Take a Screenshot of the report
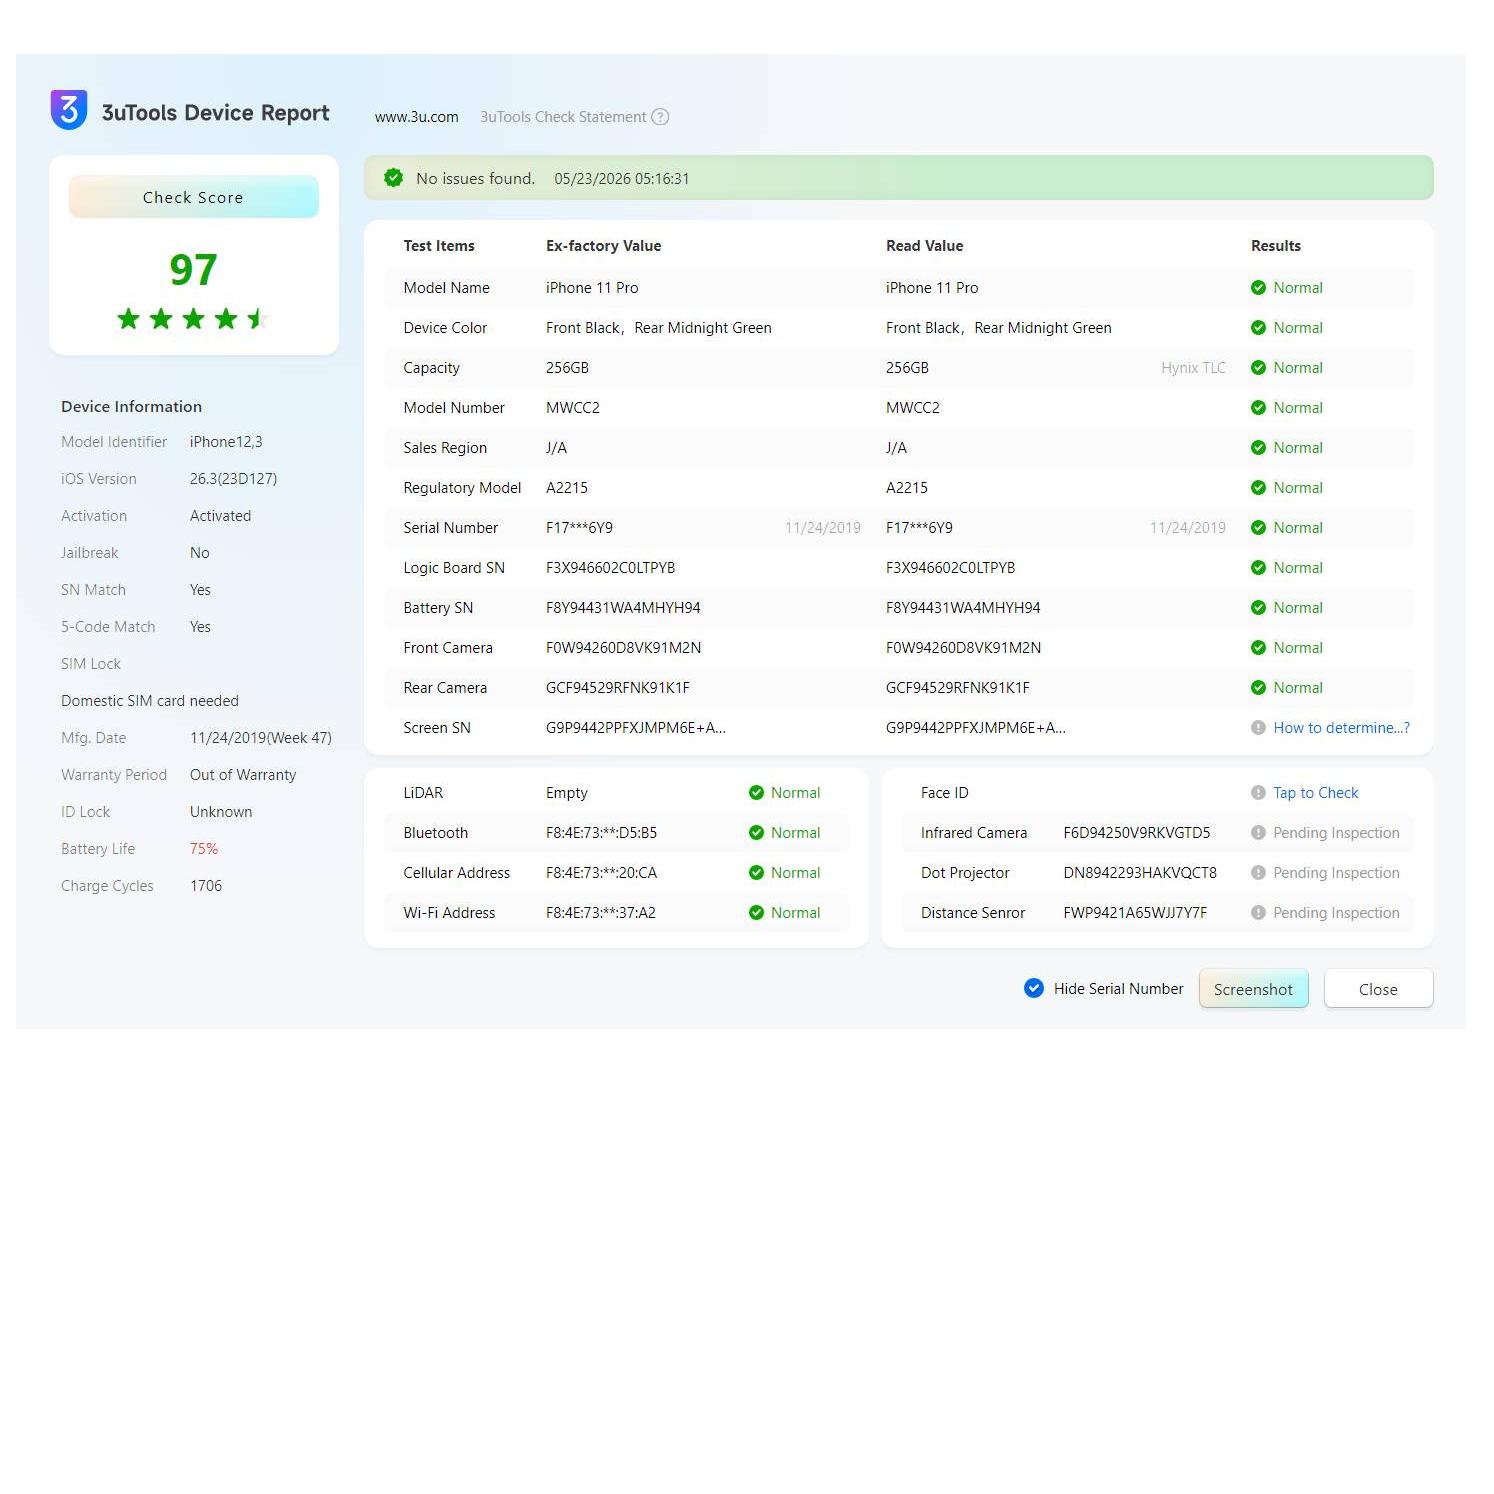1494x1494 pixels. (x=1253, y=989)
